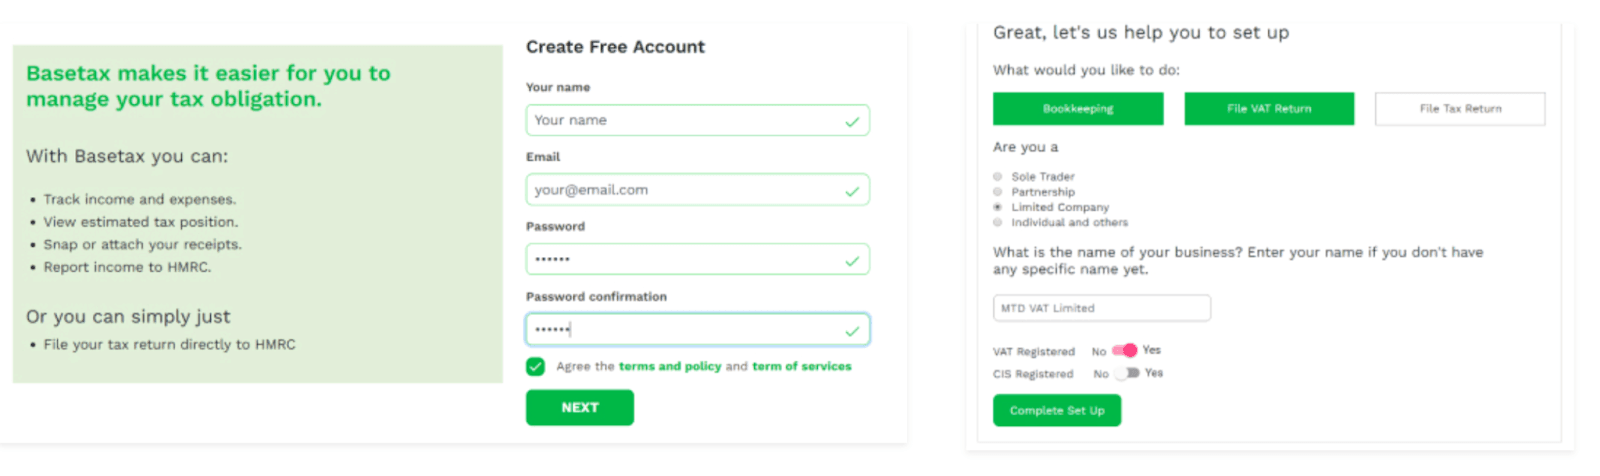Select the Partnership radio button
The image size is (1600, 476).
coord(997,192)
